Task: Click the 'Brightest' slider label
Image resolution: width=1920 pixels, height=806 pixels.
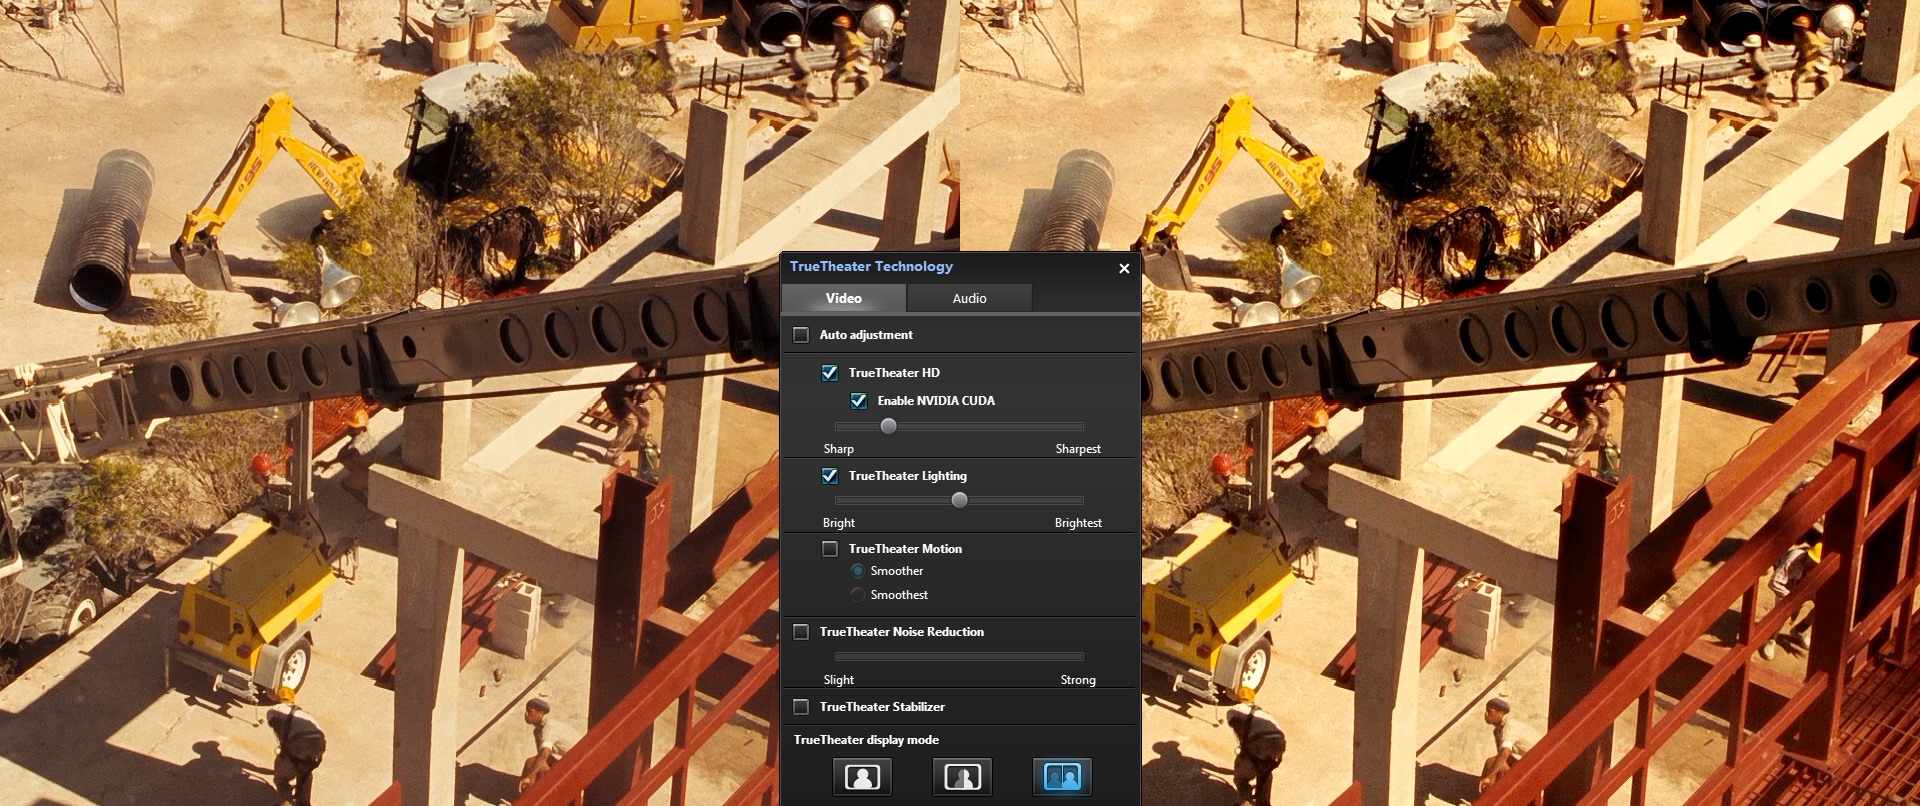Action: coord(1078,523)
